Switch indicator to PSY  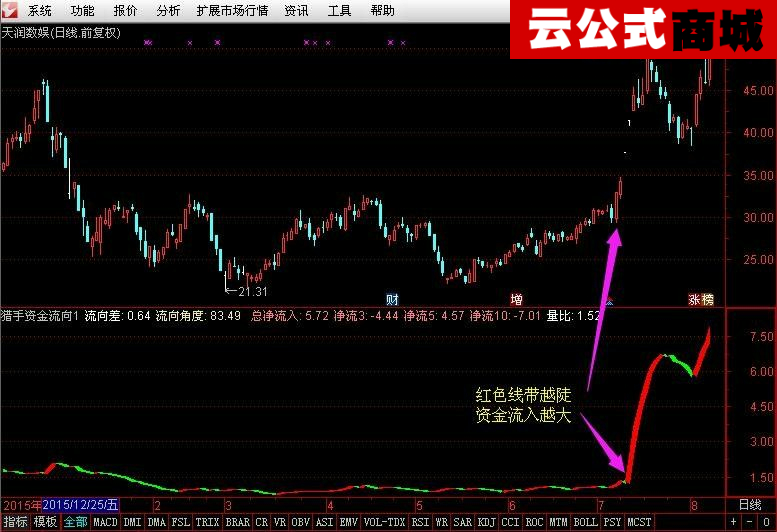pos(612,522)
